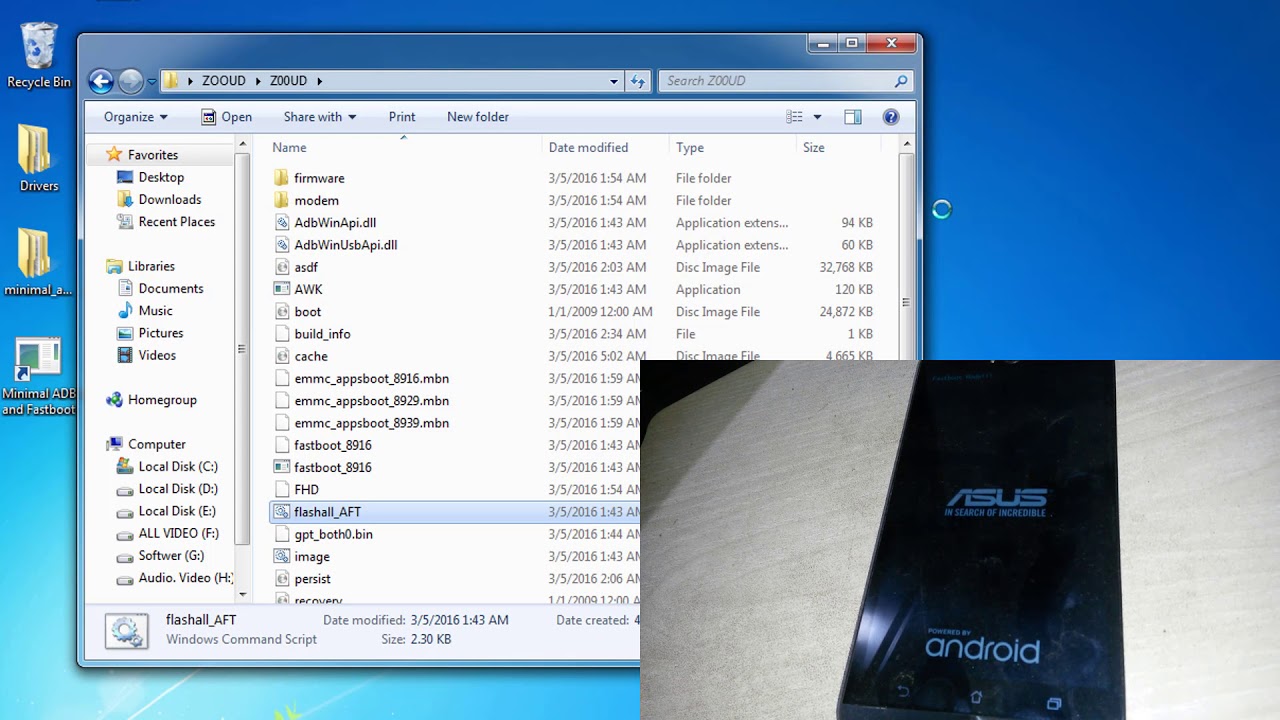The image size is (1280, 720).
Task: Refresh the folder view button
Action: [x=638, y=81]
